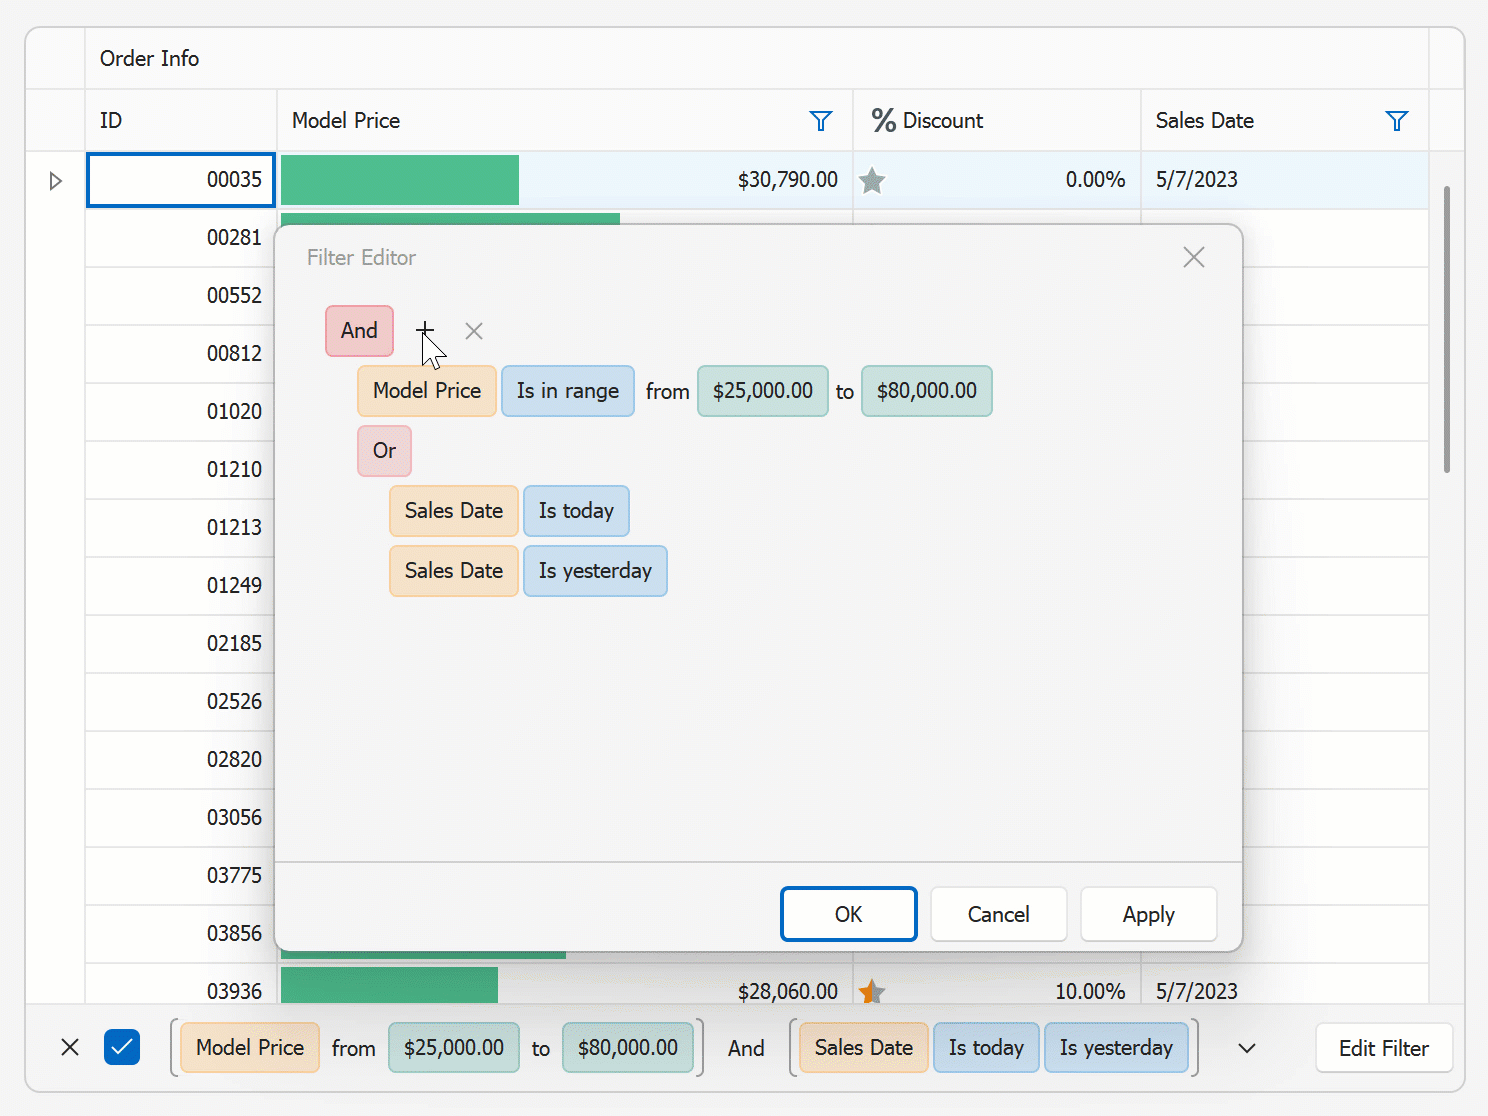Click star rating in row 03936 Discount cell
1488x1116 pixels.
(870, 991)
